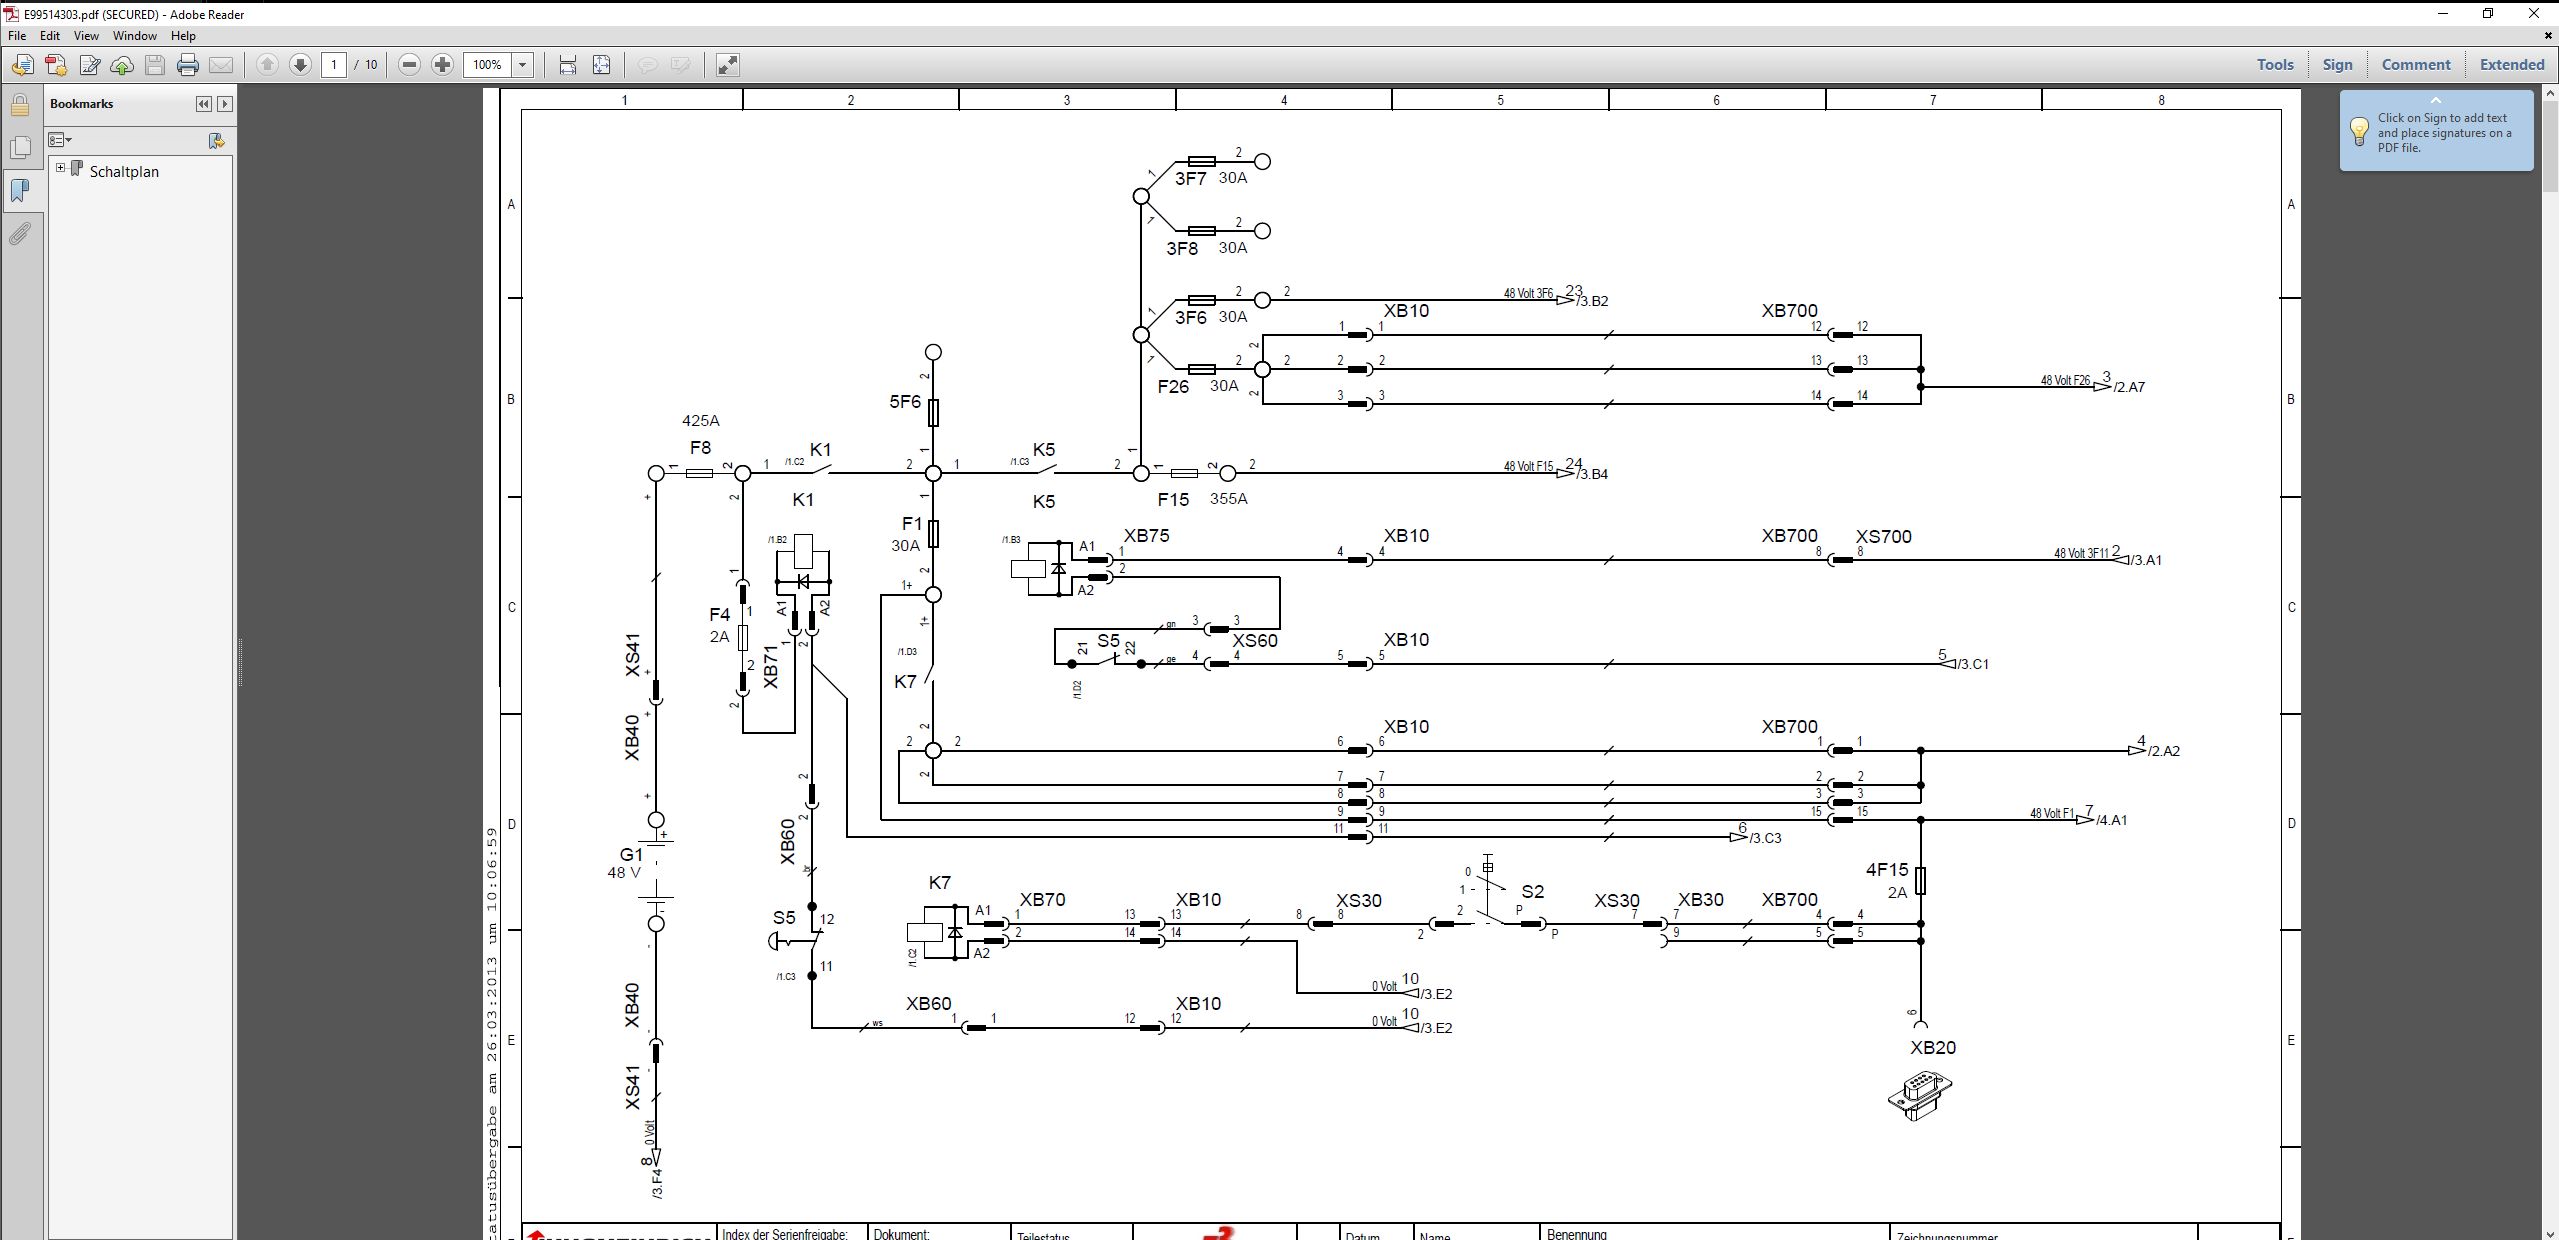Expand the Schaltplan bookmark tree
The height and width of the screenshot is (1240, 2559).
[x=61, y=168]
